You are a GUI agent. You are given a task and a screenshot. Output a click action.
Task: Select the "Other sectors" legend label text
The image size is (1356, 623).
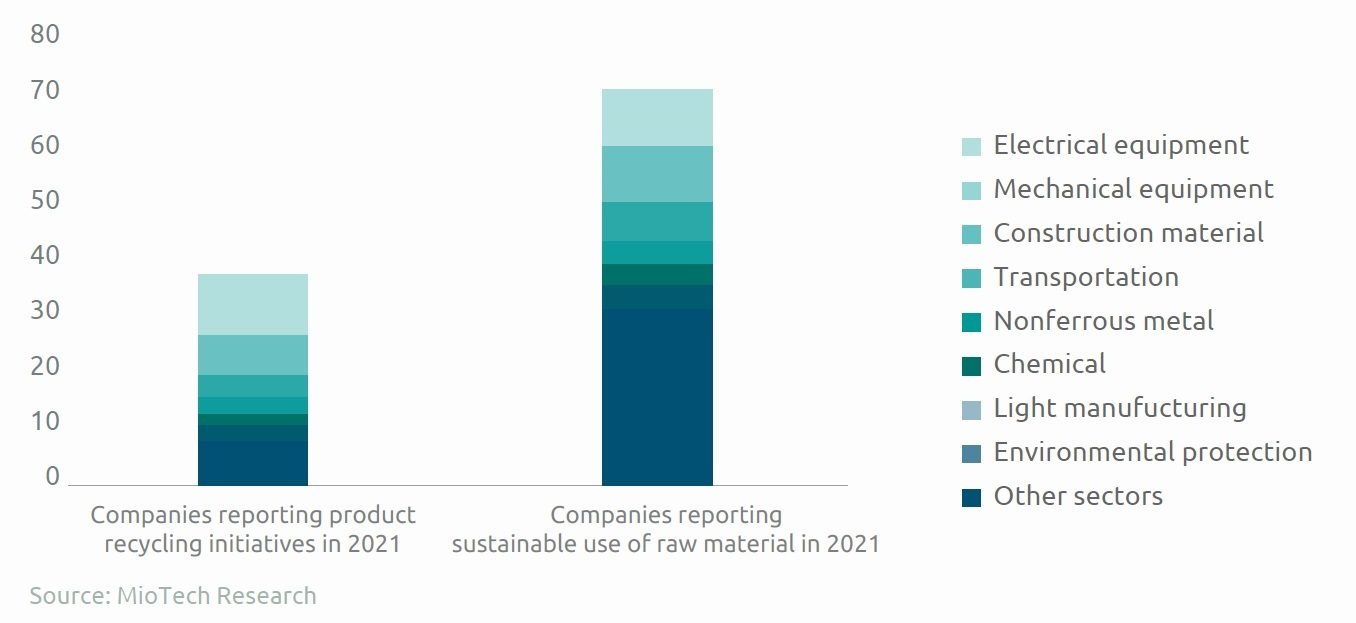1078,497
